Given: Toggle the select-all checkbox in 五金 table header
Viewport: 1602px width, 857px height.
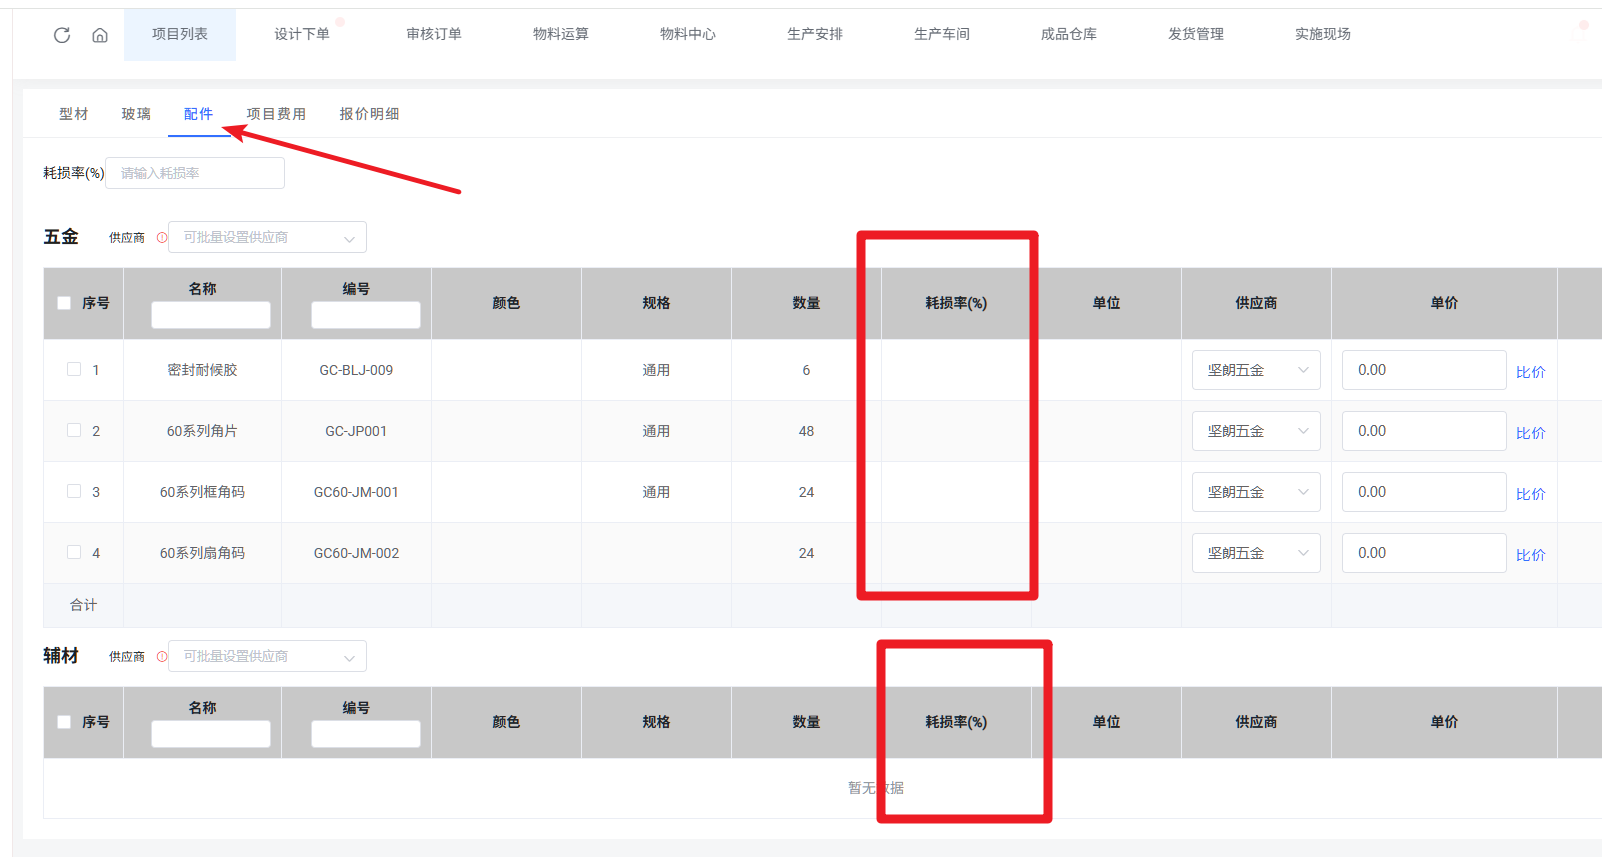Looking at the screenshot, I should coord(64,303).
